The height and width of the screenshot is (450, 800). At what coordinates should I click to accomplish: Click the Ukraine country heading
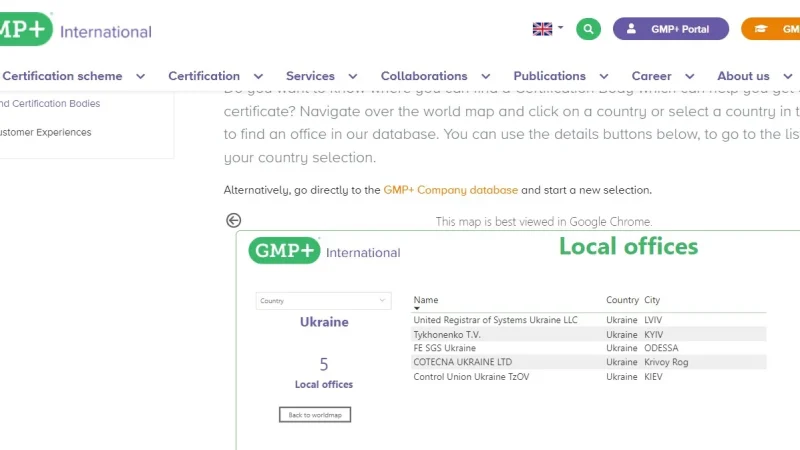point(324,322)
